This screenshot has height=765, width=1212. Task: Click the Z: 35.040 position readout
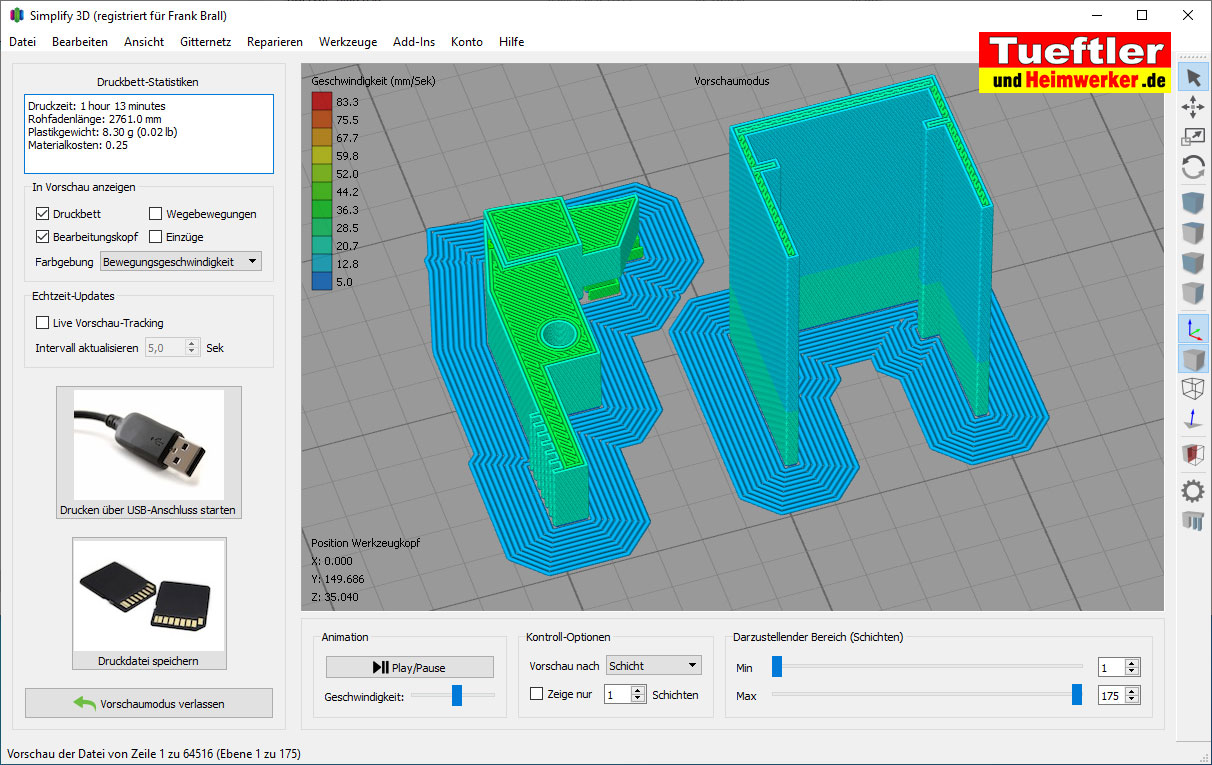pos(334,597)
